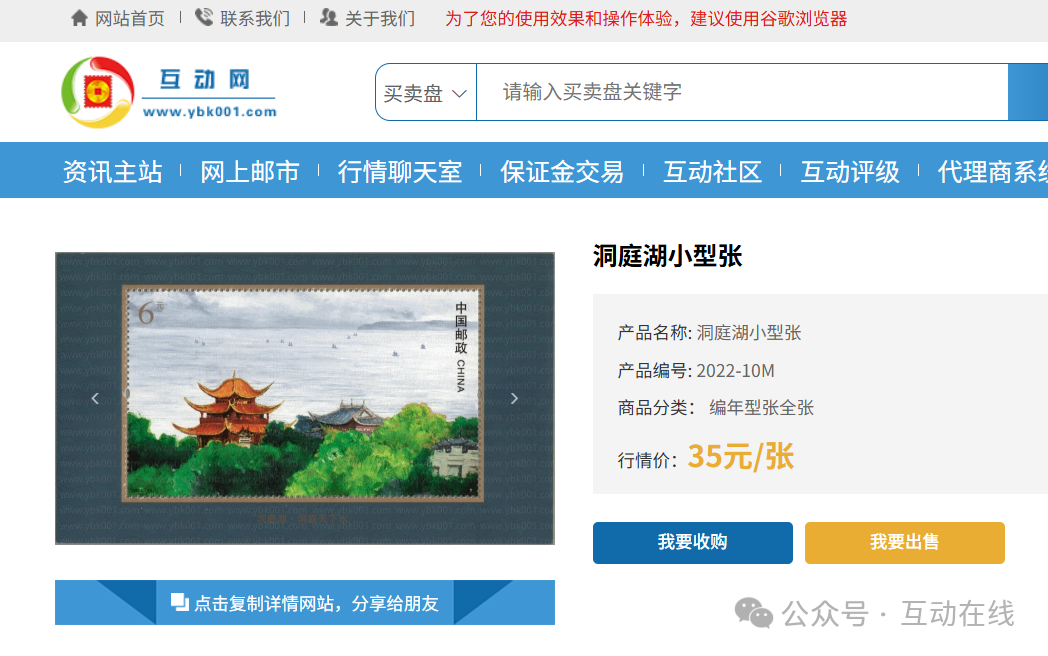Click the 洞庭湖 stamp image thumbnail
1048x656 pixels.
(304, 398)
